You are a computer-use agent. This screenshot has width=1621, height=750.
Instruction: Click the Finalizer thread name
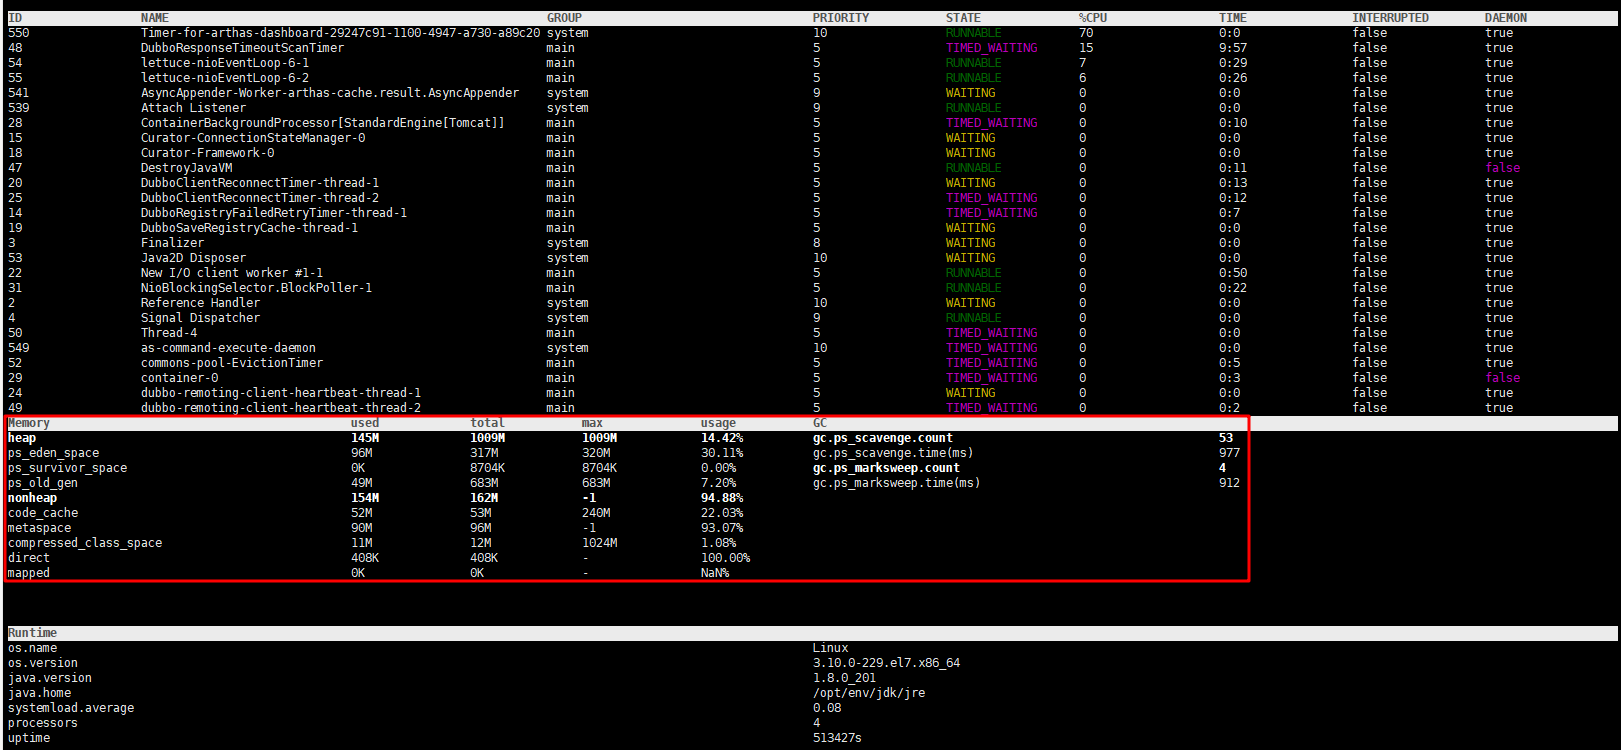pyautogui.click(x=172, y=243)
